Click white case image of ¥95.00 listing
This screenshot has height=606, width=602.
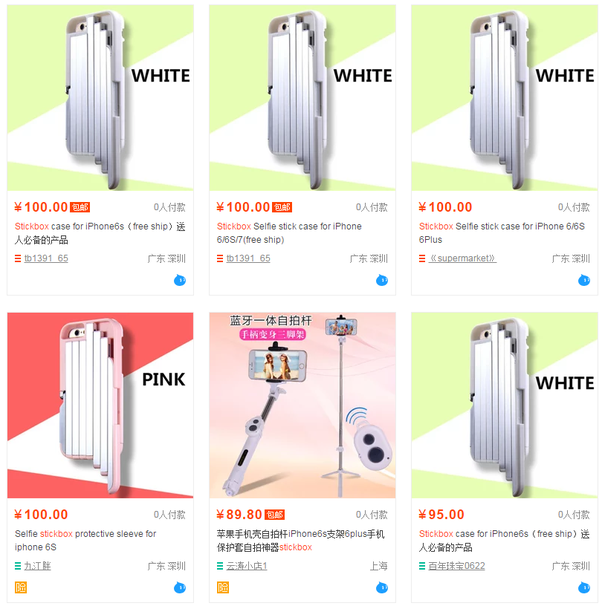pos(504,405)
